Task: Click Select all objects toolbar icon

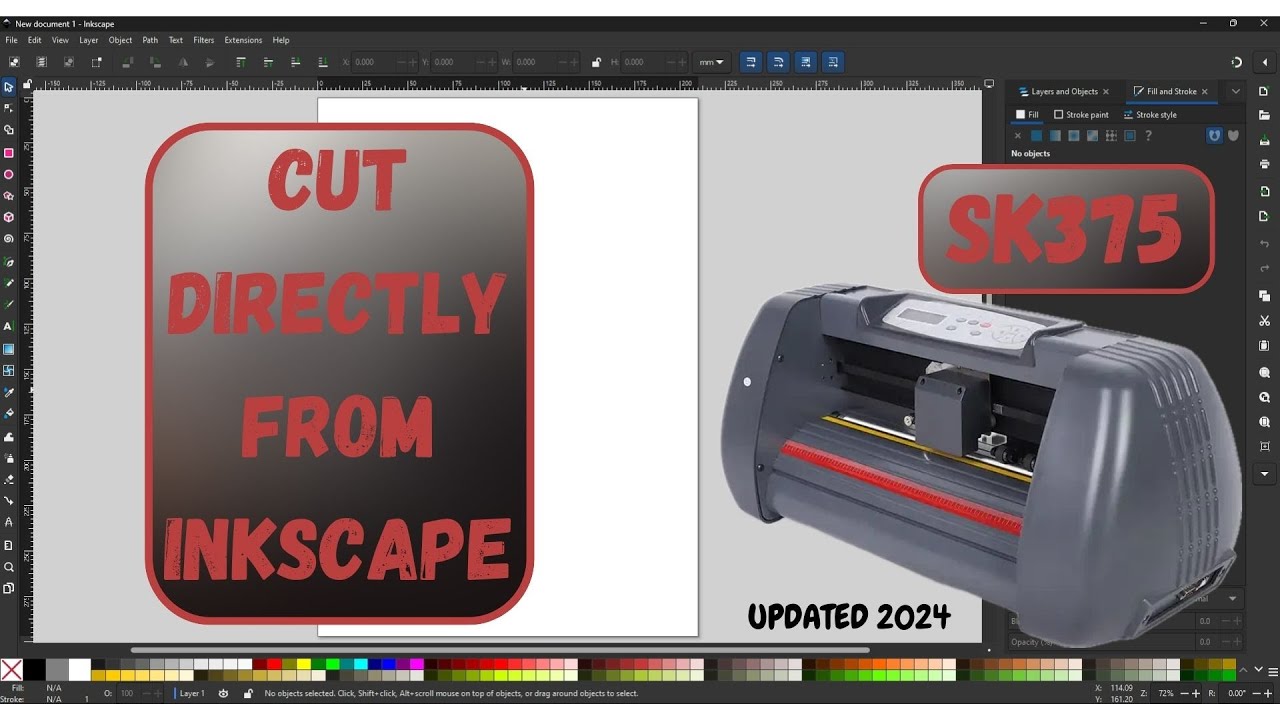Action: [x=14, y=62]
